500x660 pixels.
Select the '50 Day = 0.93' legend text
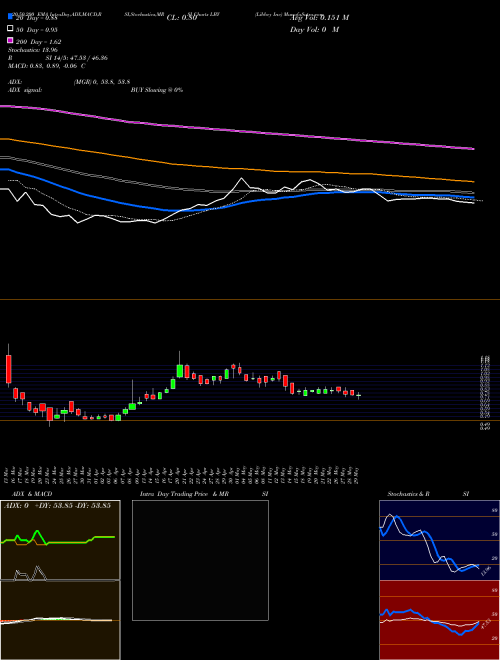[x=37, y=30]
